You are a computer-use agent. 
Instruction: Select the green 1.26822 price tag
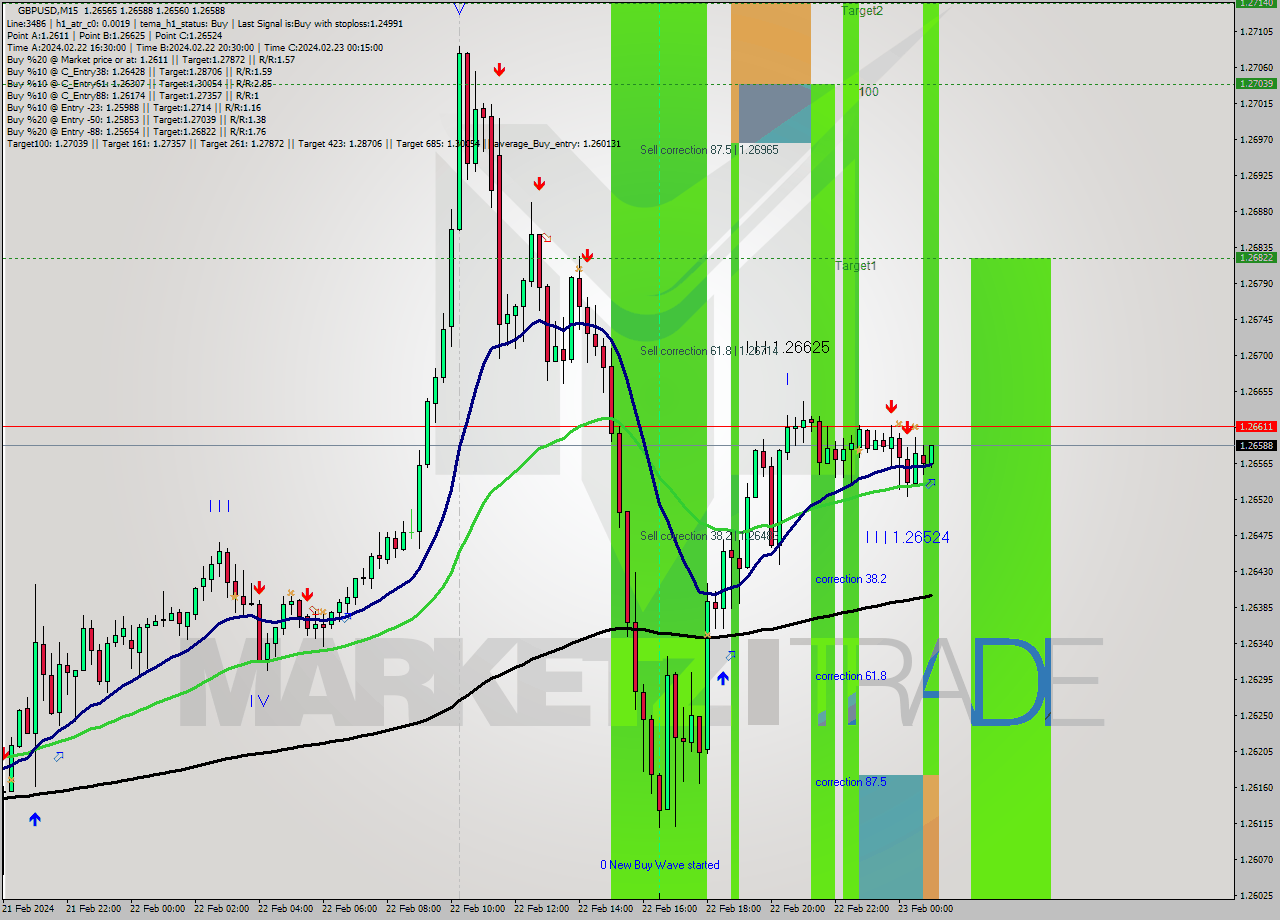coord(1256,257)
